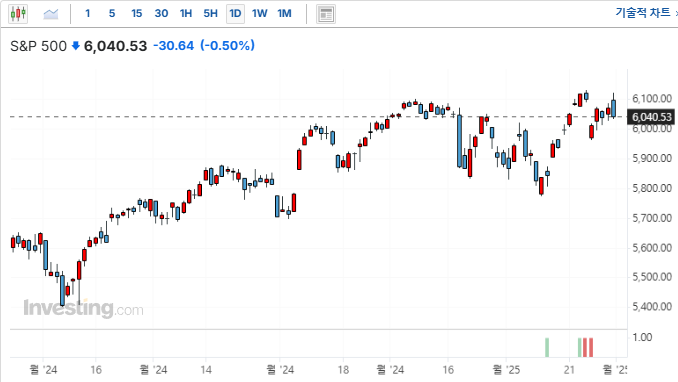Click the 18 date axis label
Image resolution: width=678 pixels, height=382 pixels.
coord(343,370)
